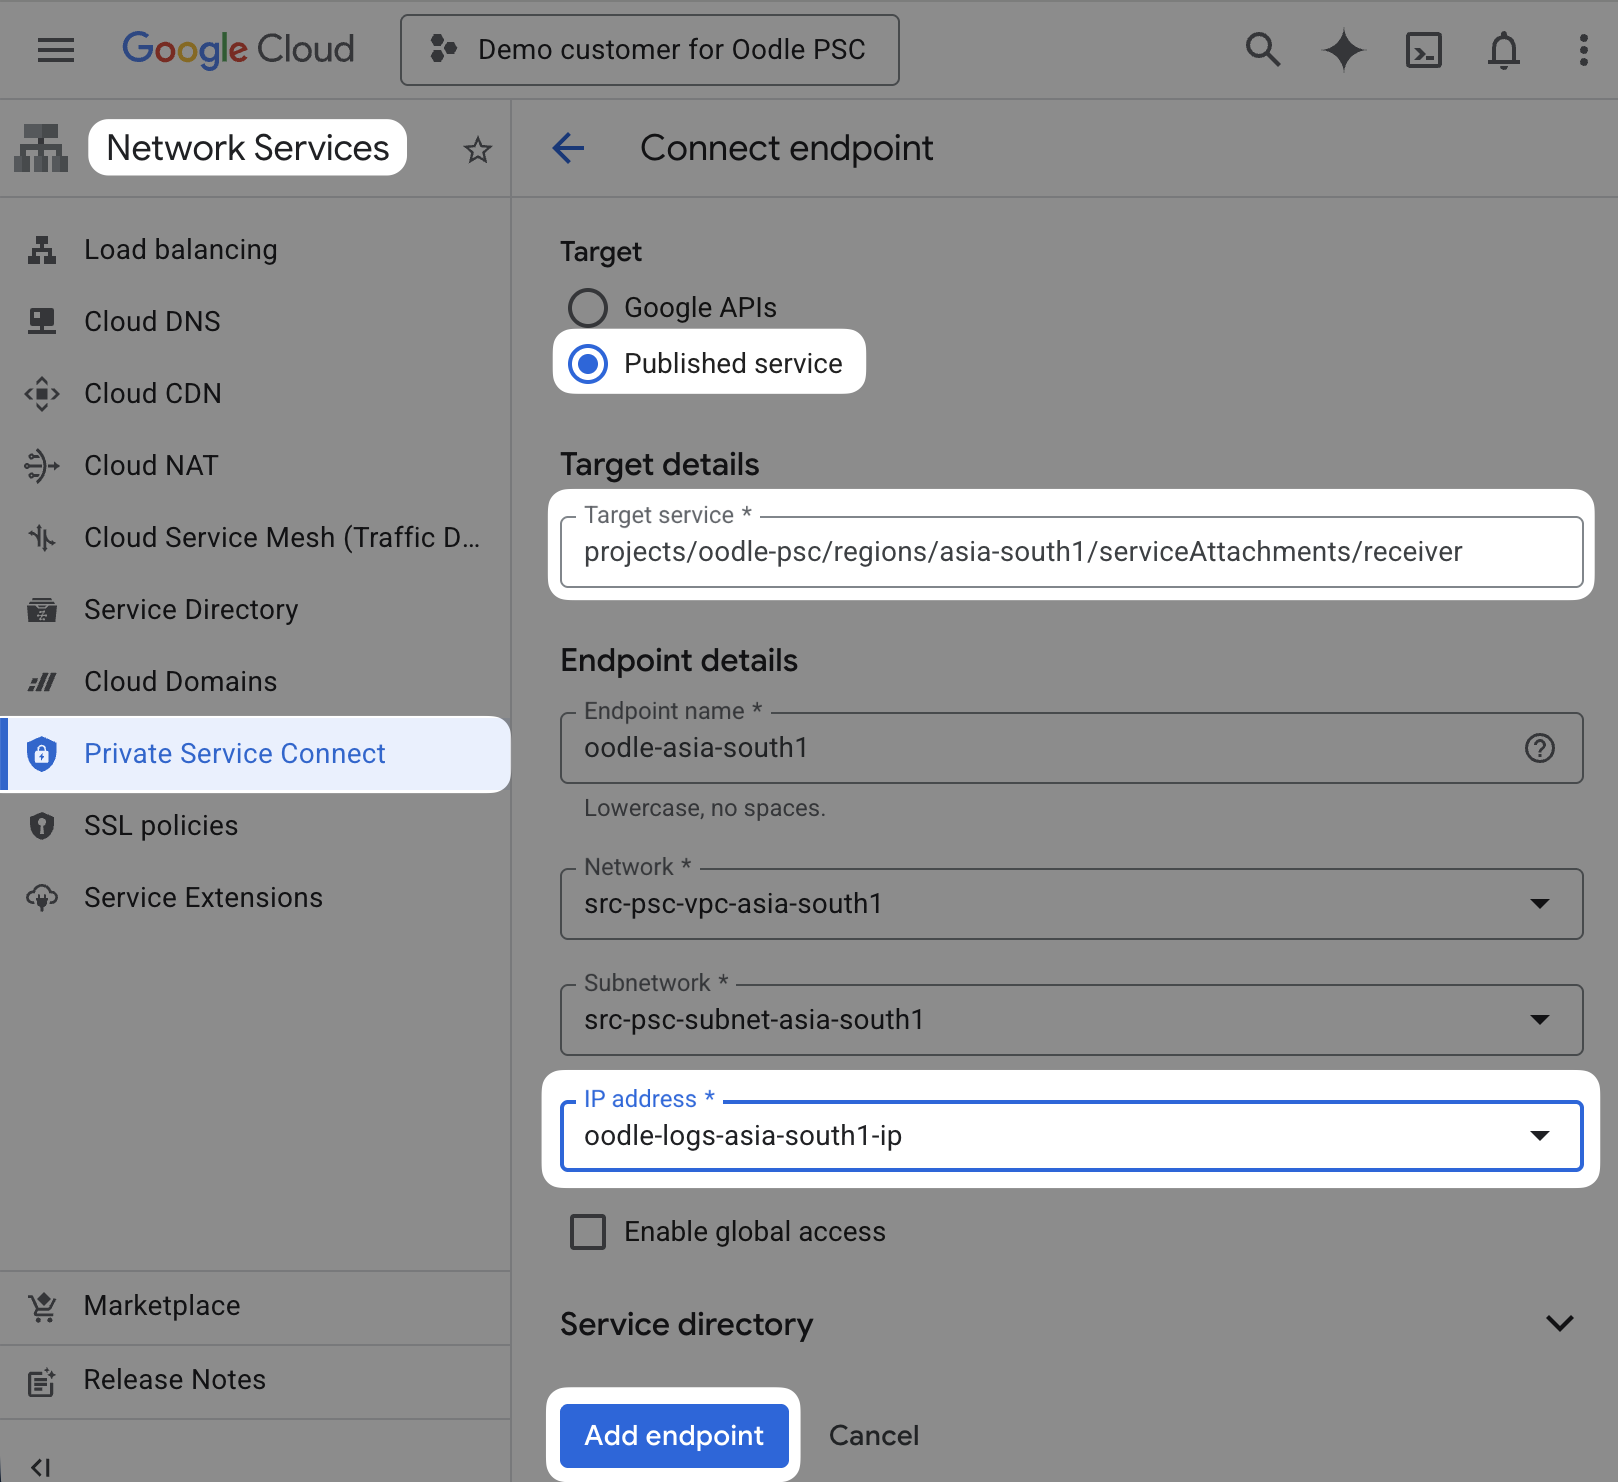Click the Network Services pin icon
This screenshot has width=1618, height=1482.
40,147
